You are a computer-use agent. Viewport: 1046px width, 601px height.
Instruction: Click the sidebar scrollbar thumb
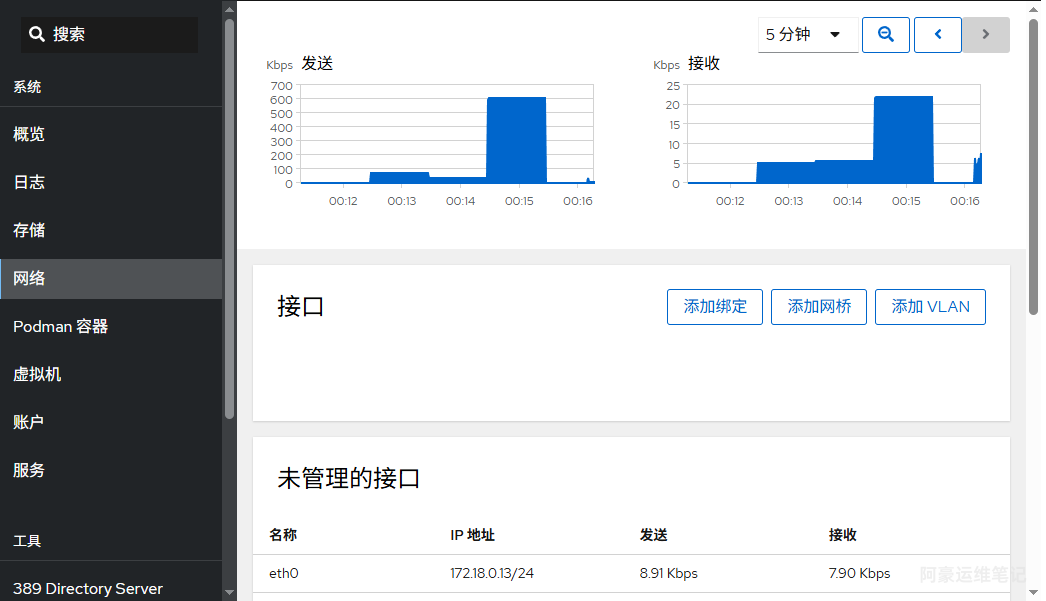[x=229, y=219]
